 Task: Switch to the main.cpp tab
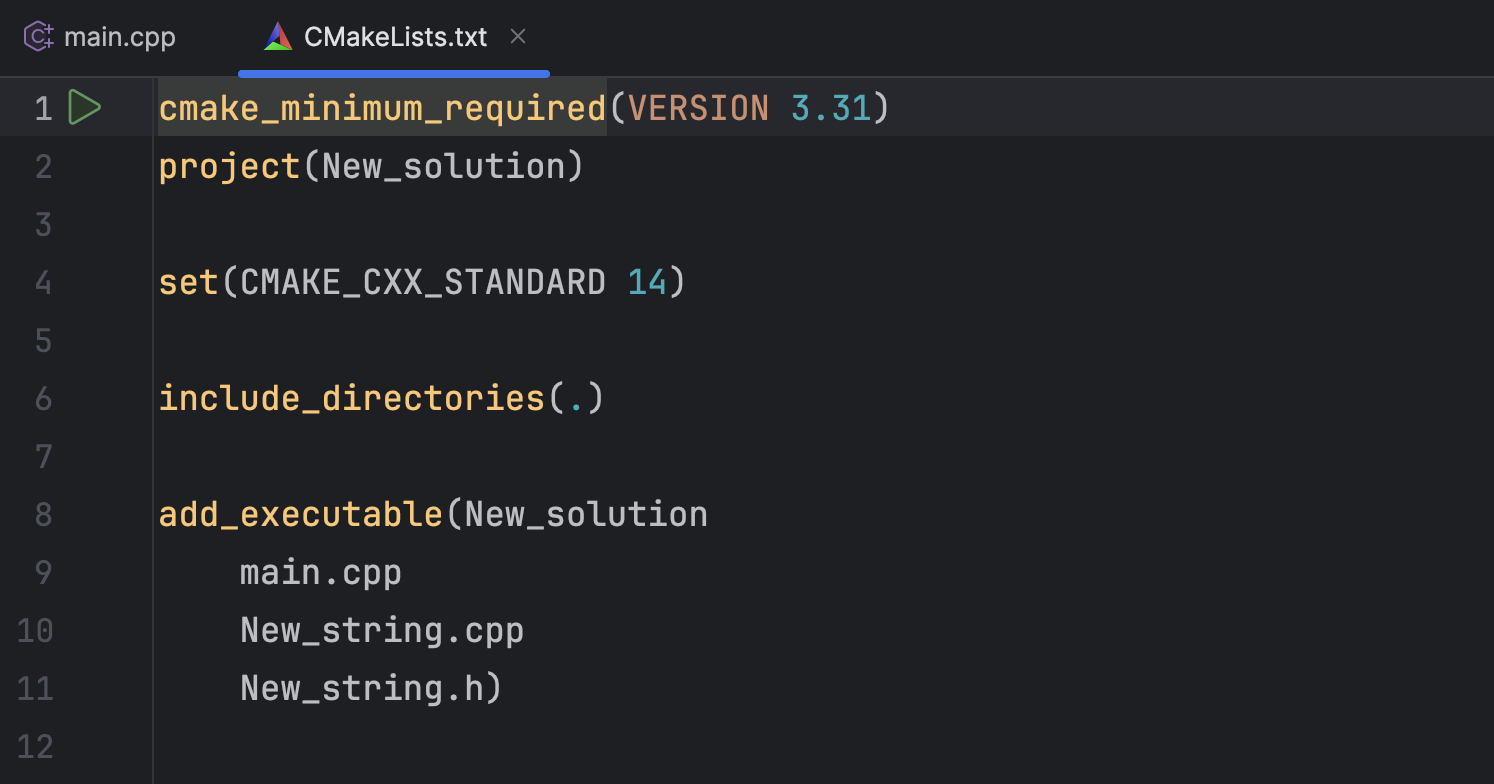(120, 36)
